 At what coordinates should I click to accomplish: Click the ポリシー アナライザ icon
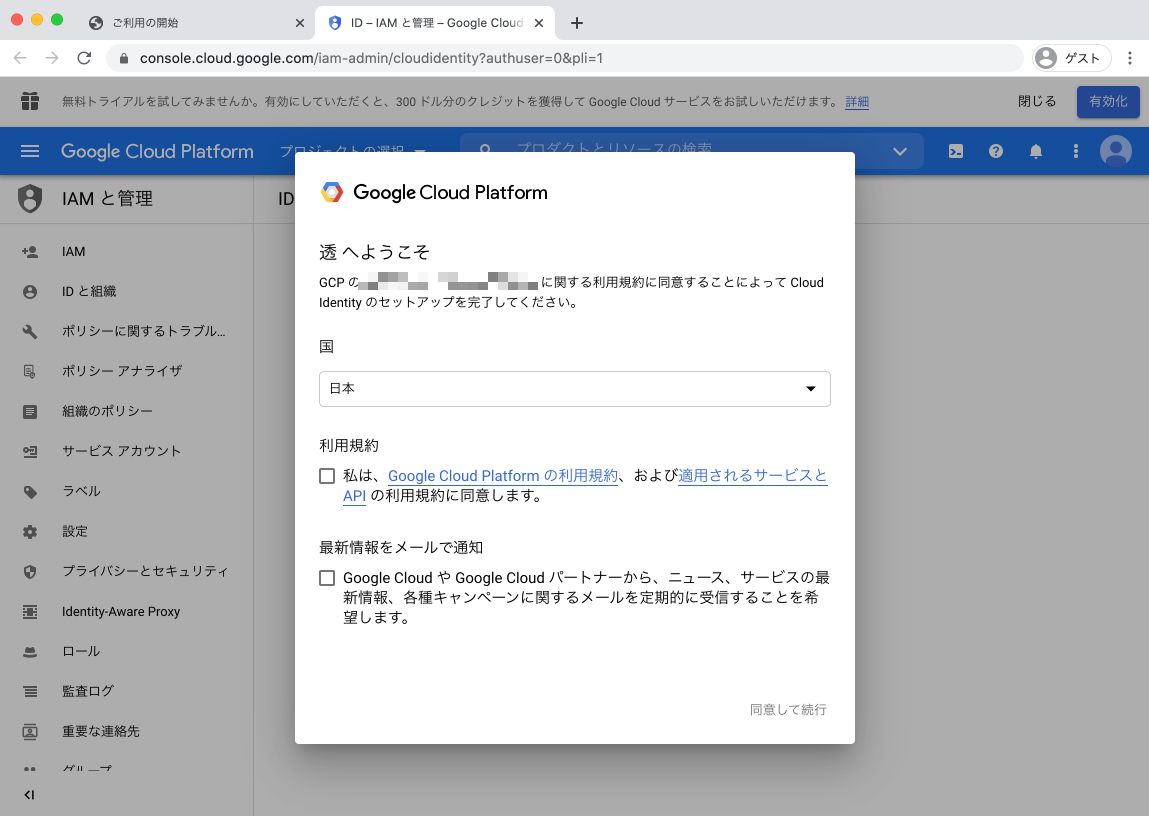point(30,371)
